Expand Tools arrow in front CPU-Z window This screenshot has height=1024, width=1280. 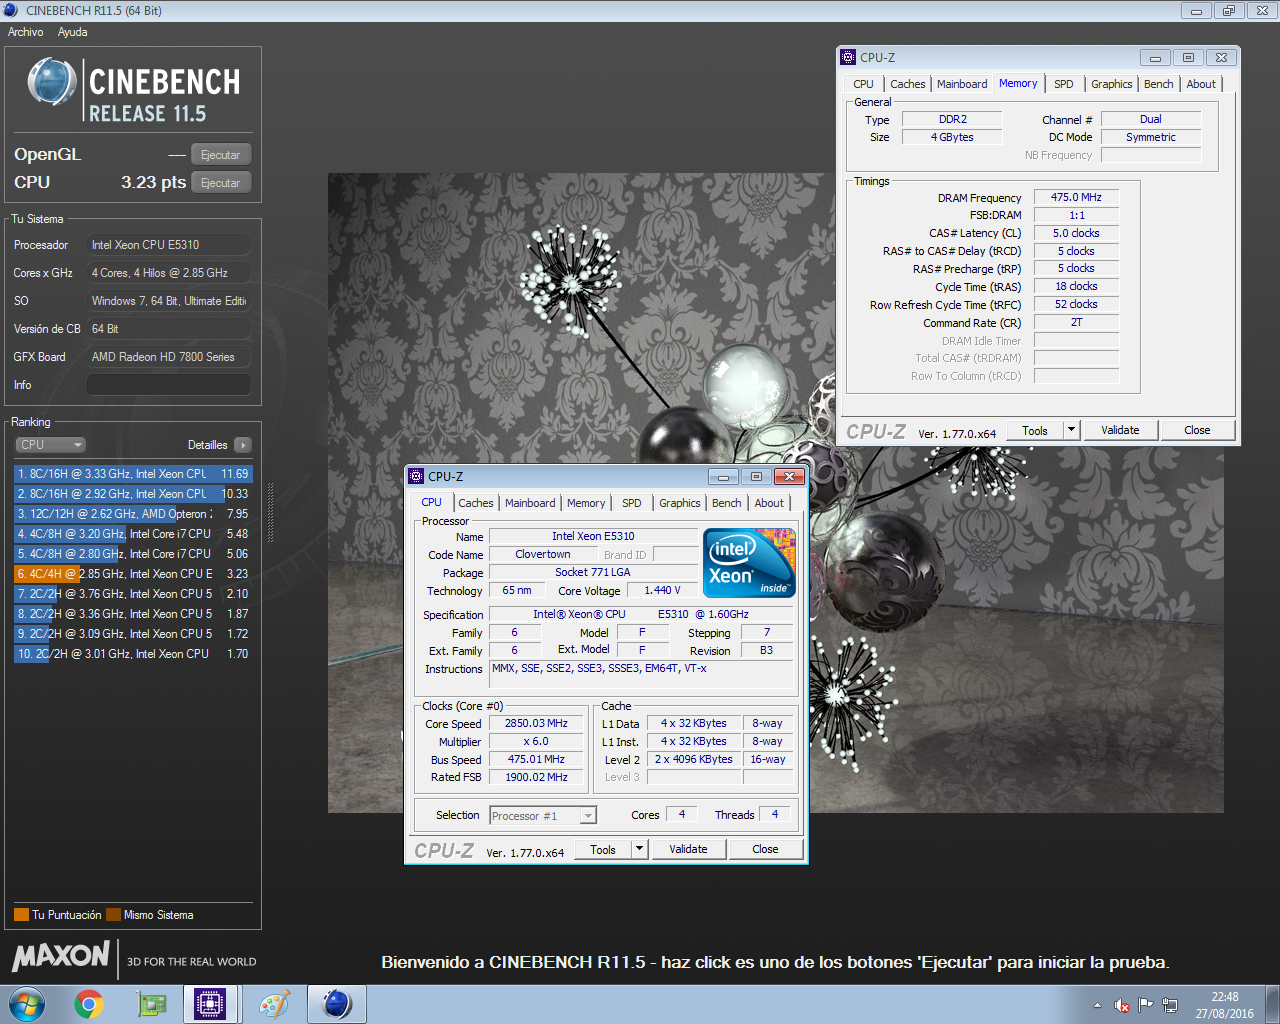(640, 849)
